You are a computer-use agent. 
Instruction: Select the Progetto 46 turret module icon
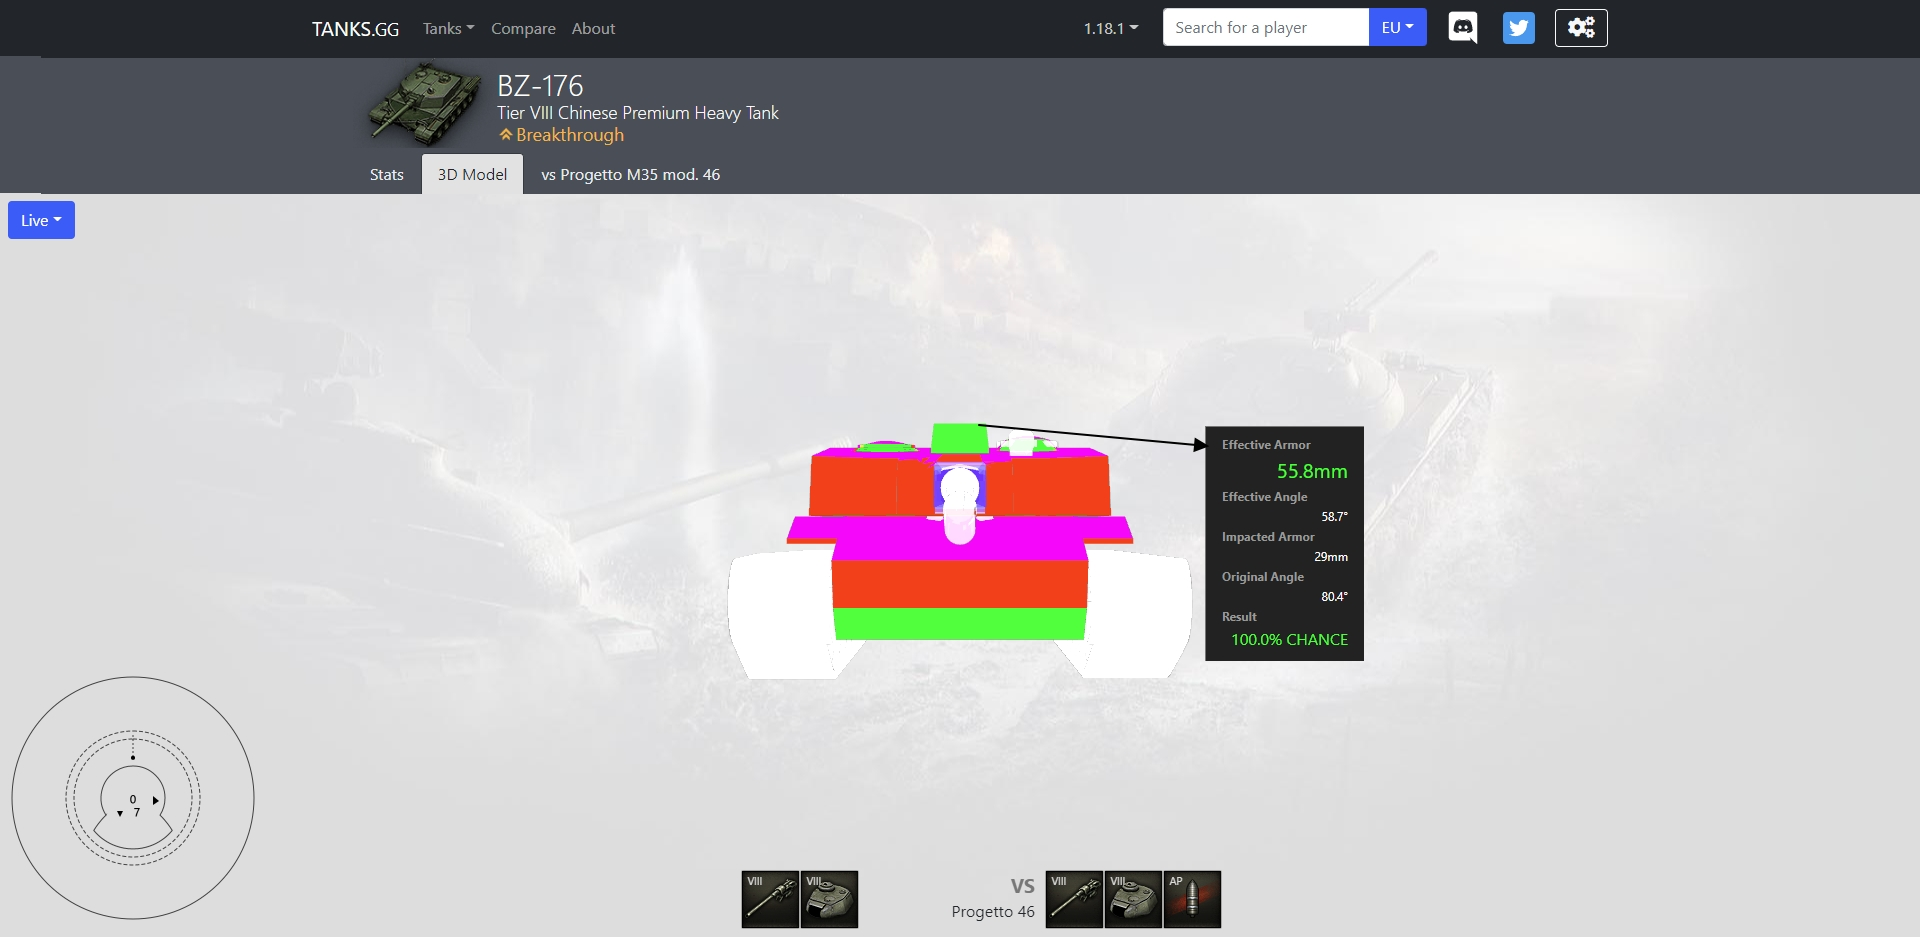[1133, 899]
